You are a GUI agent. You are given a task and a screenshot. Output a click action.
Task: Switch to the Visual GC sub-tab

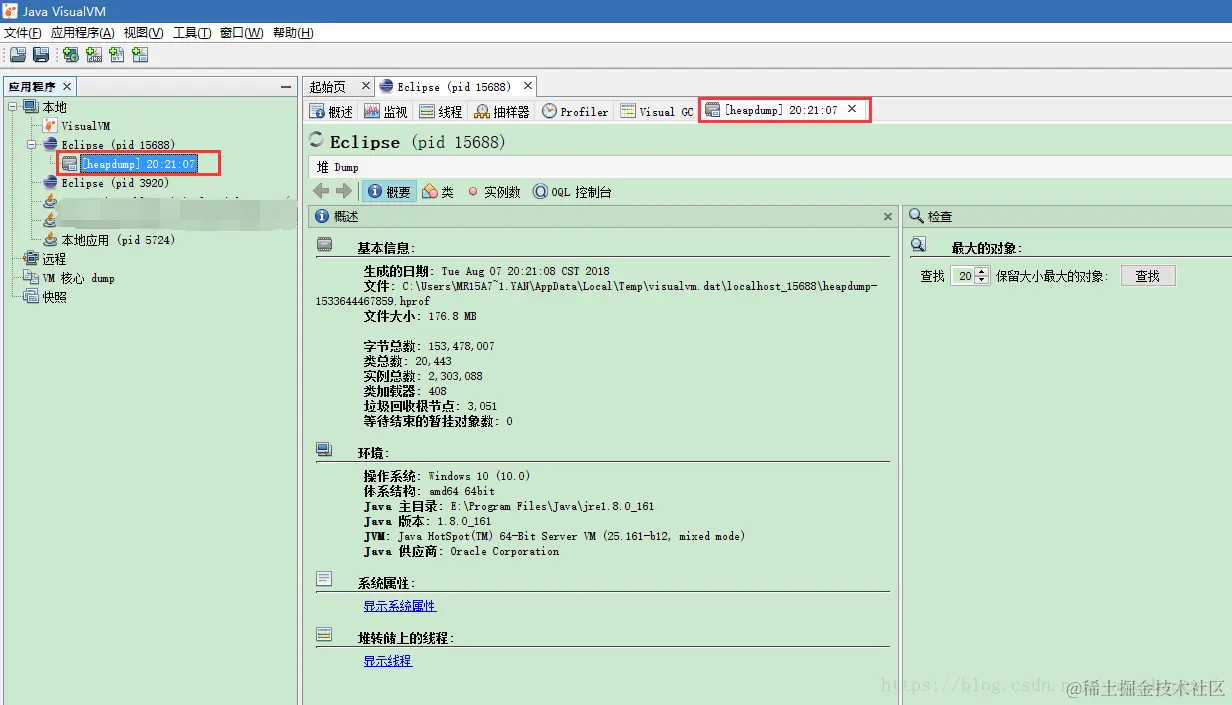coord(656,112)
